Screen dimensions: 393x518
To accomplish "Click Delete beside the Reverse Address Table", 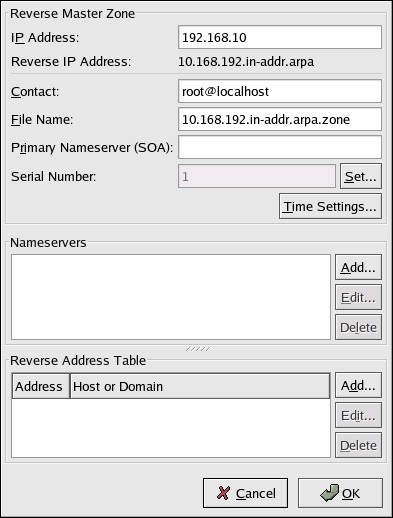I will (x=358, y=445).
